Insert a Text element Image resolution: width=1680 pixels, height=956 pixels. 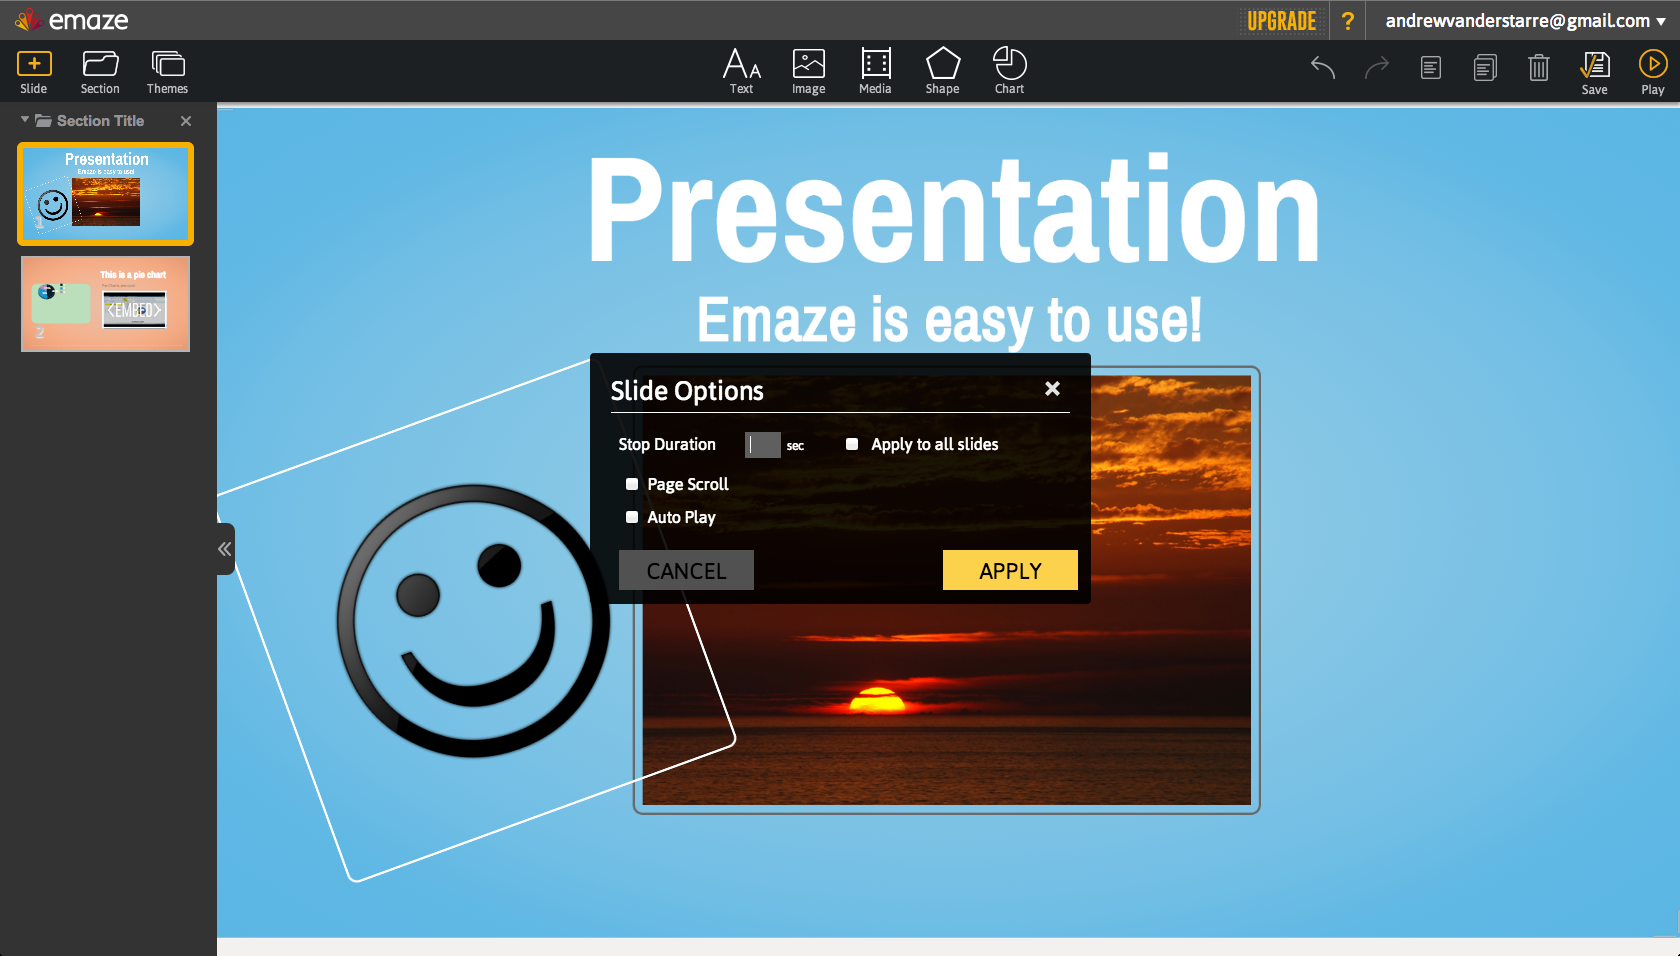click(741, 72)
